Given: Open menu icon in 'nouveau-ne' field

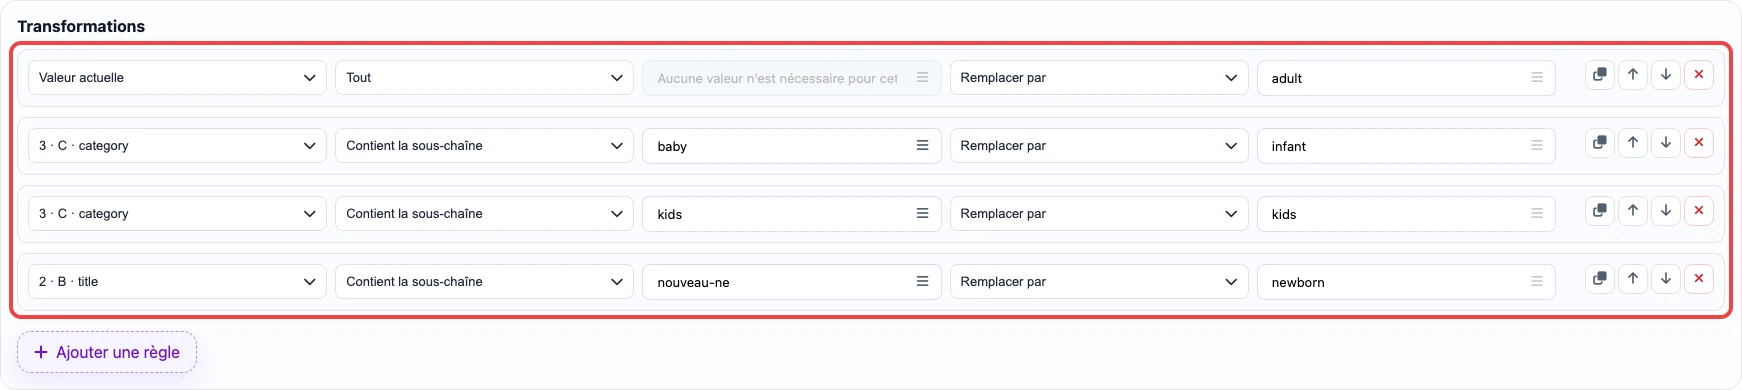Looking at the screenshot, I should pos(922,282).
